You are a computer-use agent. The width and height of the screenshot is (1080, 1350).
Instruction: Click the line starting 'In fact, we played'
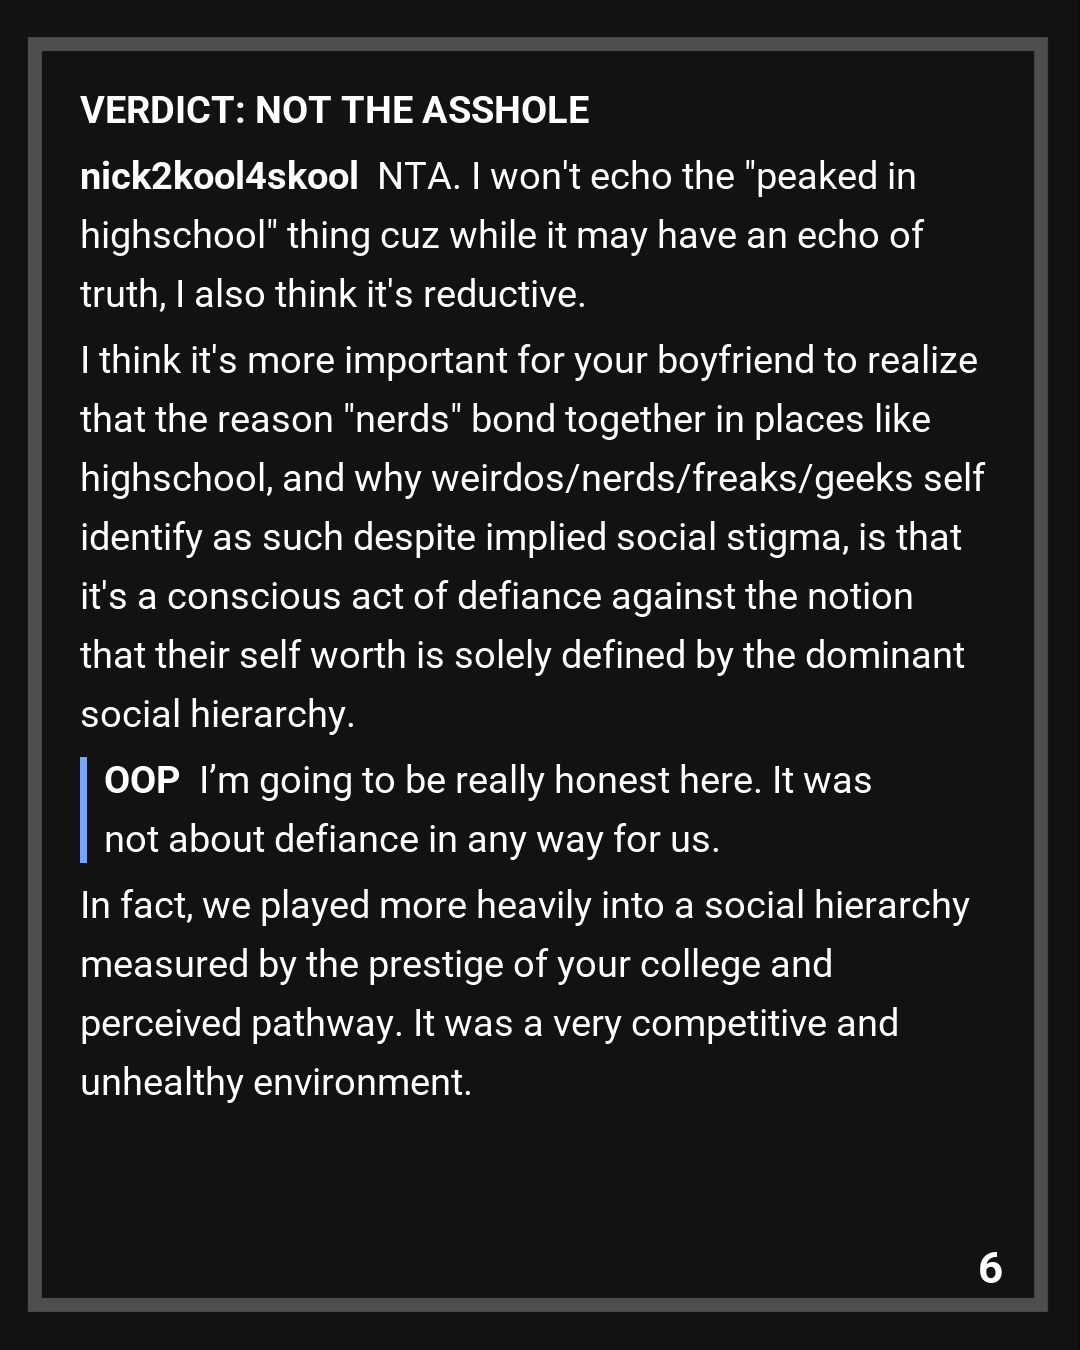pyautogui.click(x=524, y=906)
